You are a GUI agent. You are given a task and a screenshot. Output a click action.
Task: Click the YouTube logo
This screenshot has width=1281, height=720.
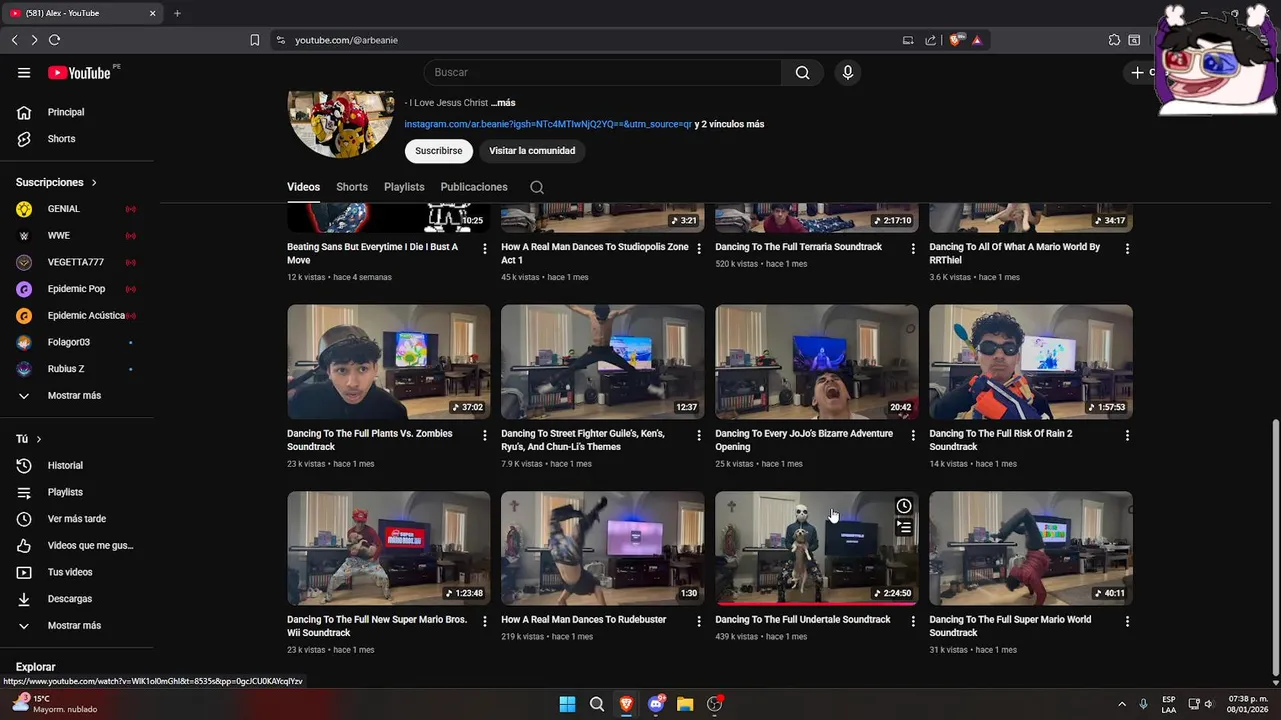click(x=79, y=72)
